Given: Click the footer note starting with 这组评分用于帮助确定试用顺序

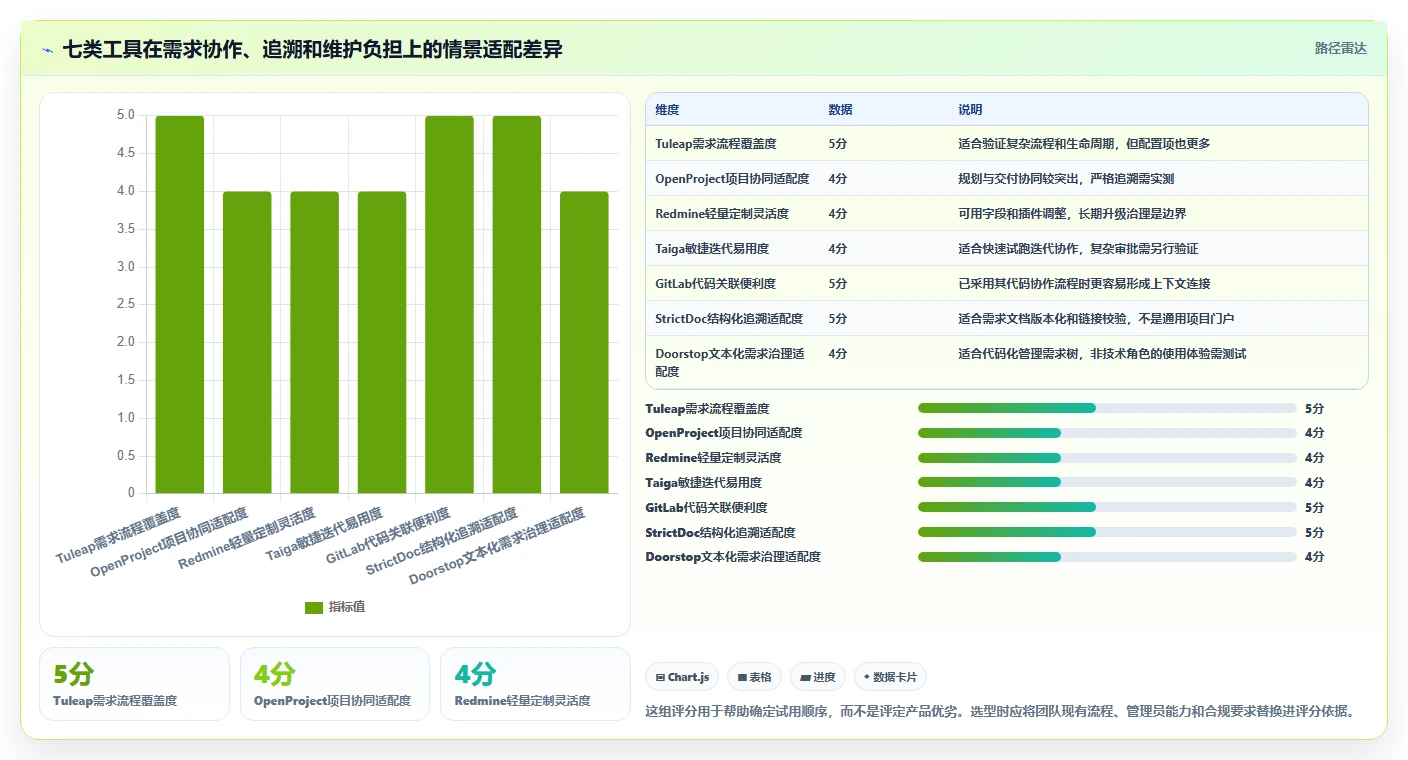Looking at the screenshot, I should point(1001,712).
